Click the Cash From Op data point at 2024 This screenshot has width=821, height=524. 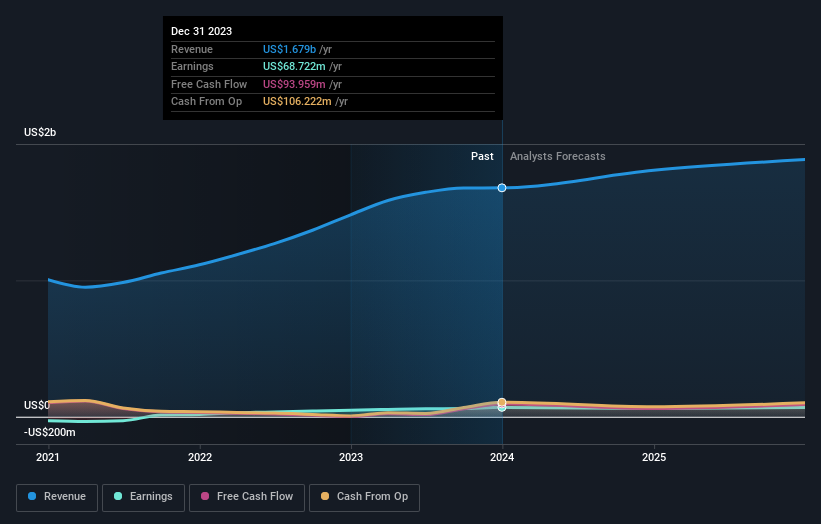click(502, 402)
